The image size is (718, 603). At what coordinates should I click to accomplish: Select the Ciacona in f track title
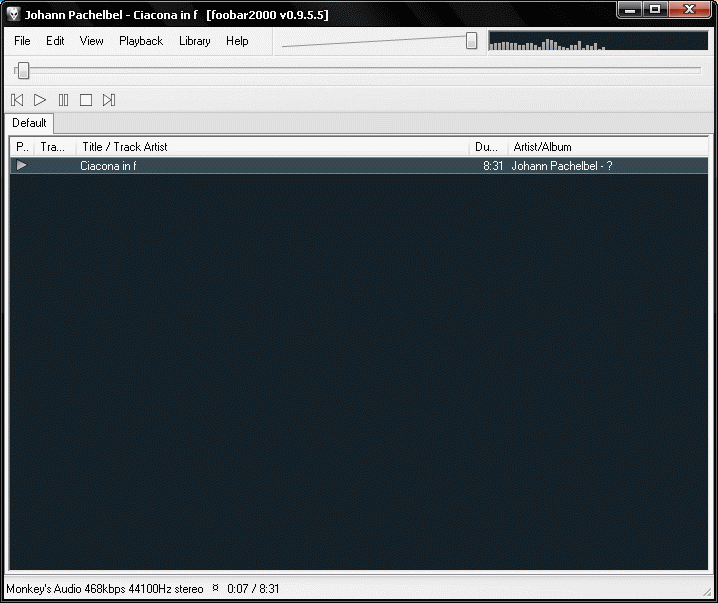[108, 166]
